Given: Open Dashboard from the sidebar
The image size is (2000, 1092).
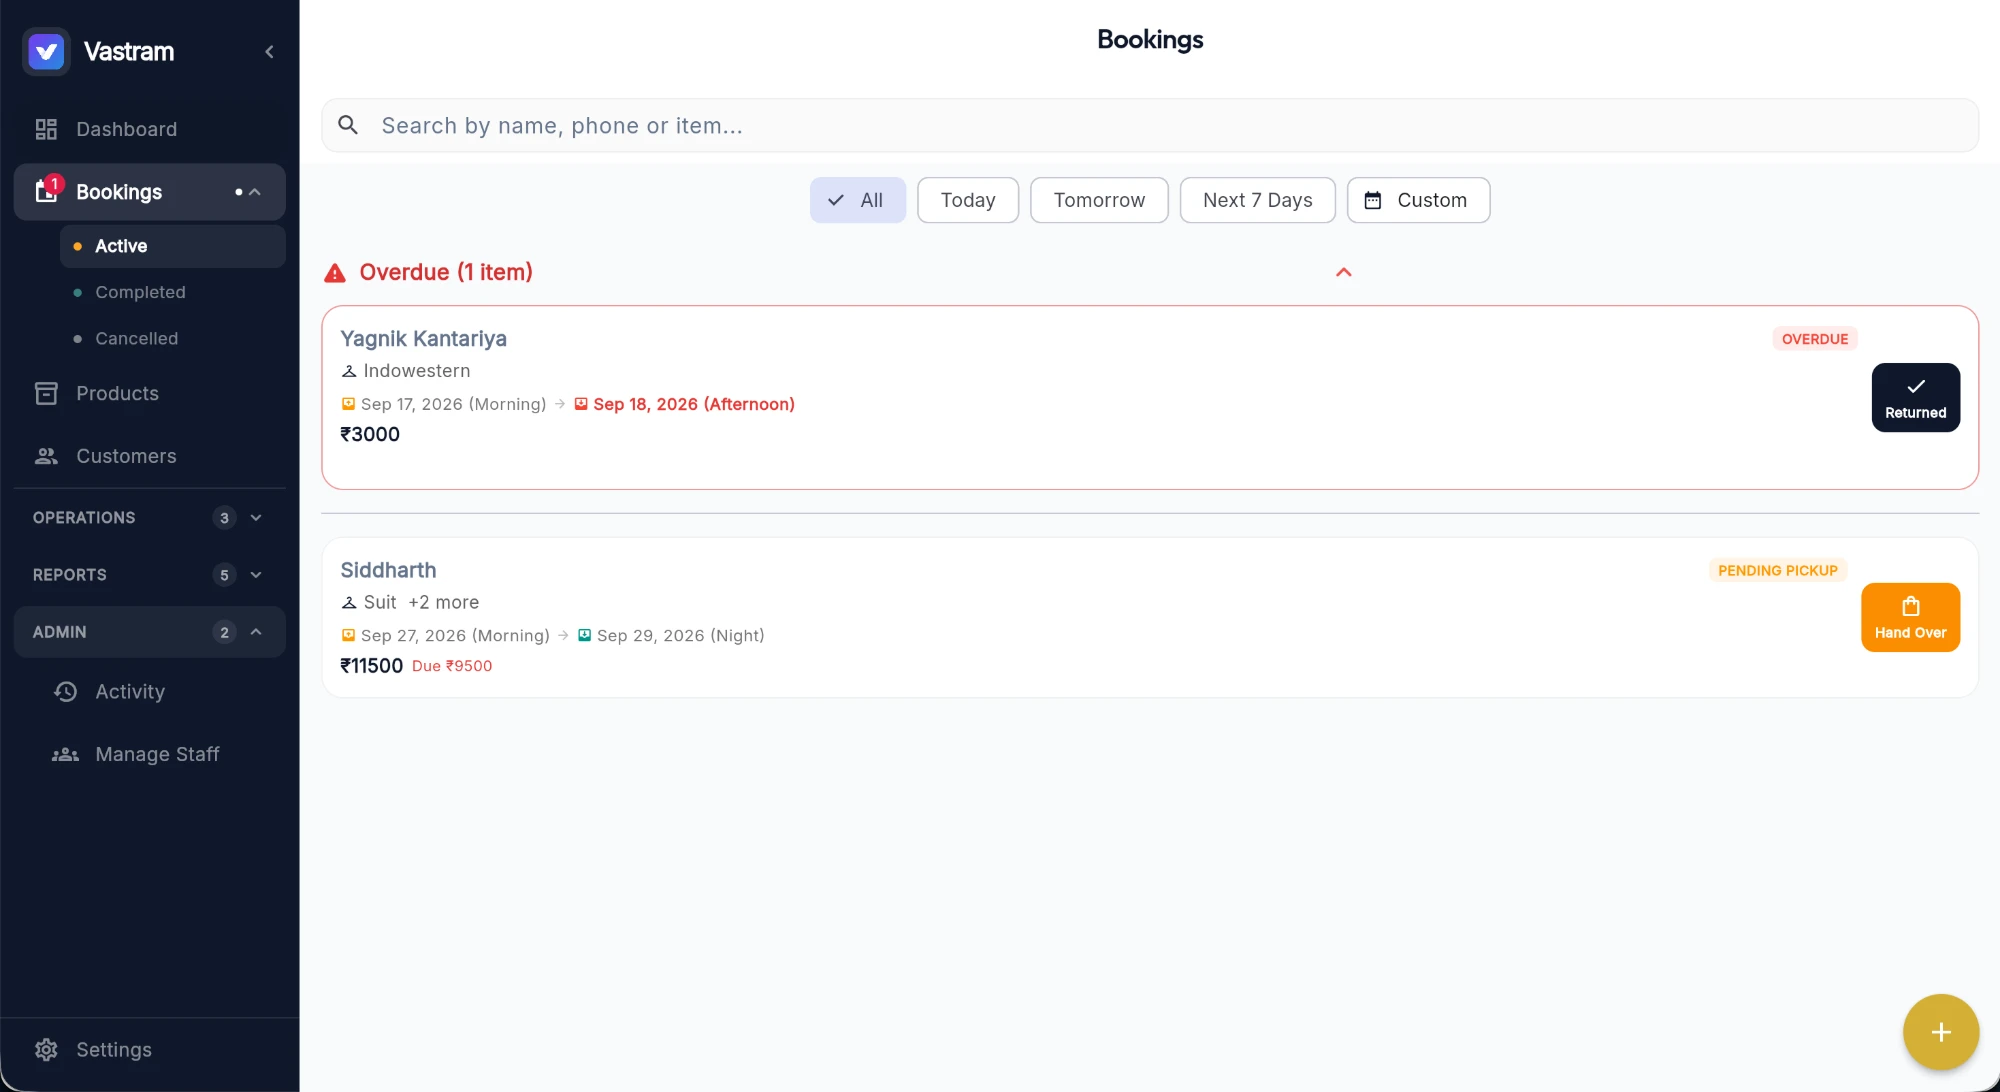Looking at the screenshot, I should point(150,129).
